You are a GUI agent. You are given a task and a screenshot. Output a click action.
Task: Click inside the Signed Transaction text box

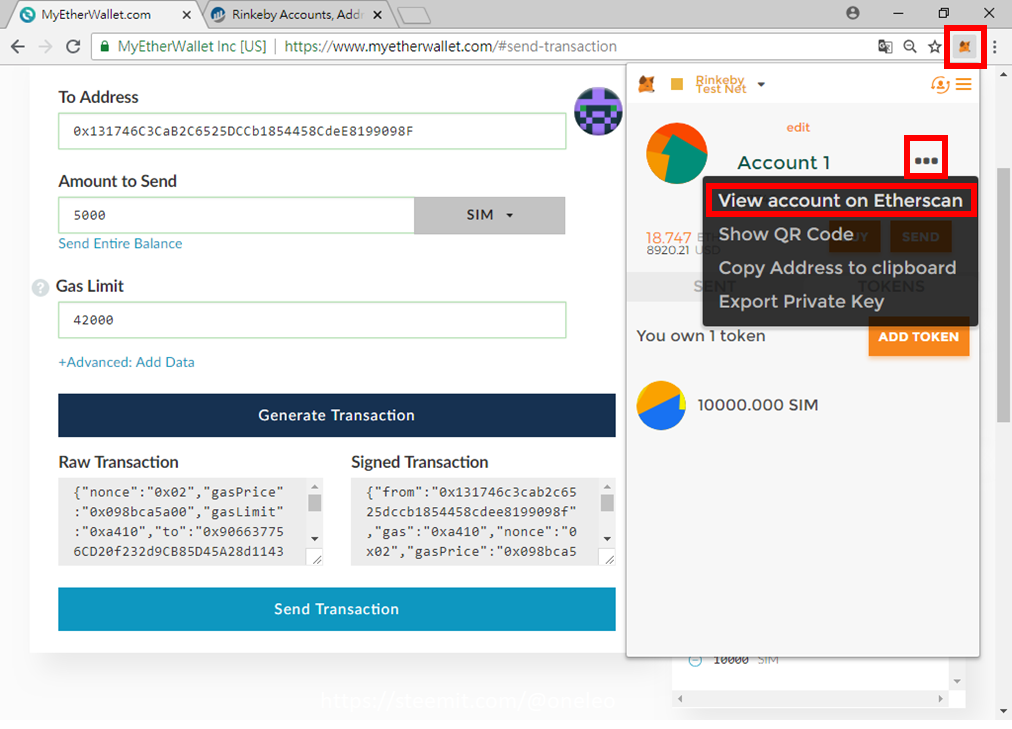475,521
